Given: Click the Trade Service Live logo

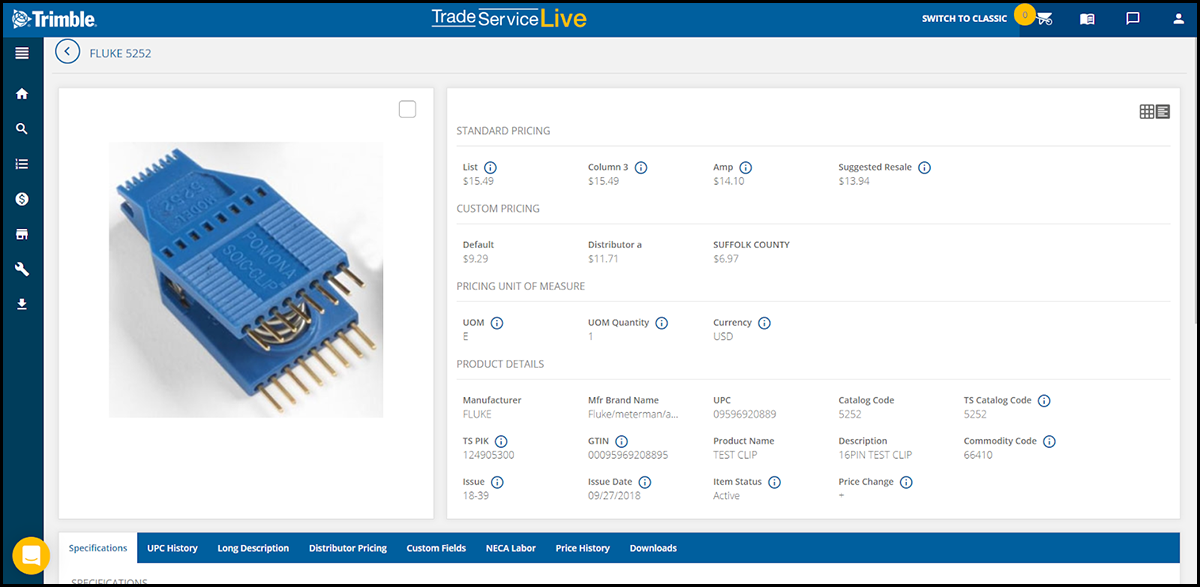Looking at the screenshot, I should (509, 19).
